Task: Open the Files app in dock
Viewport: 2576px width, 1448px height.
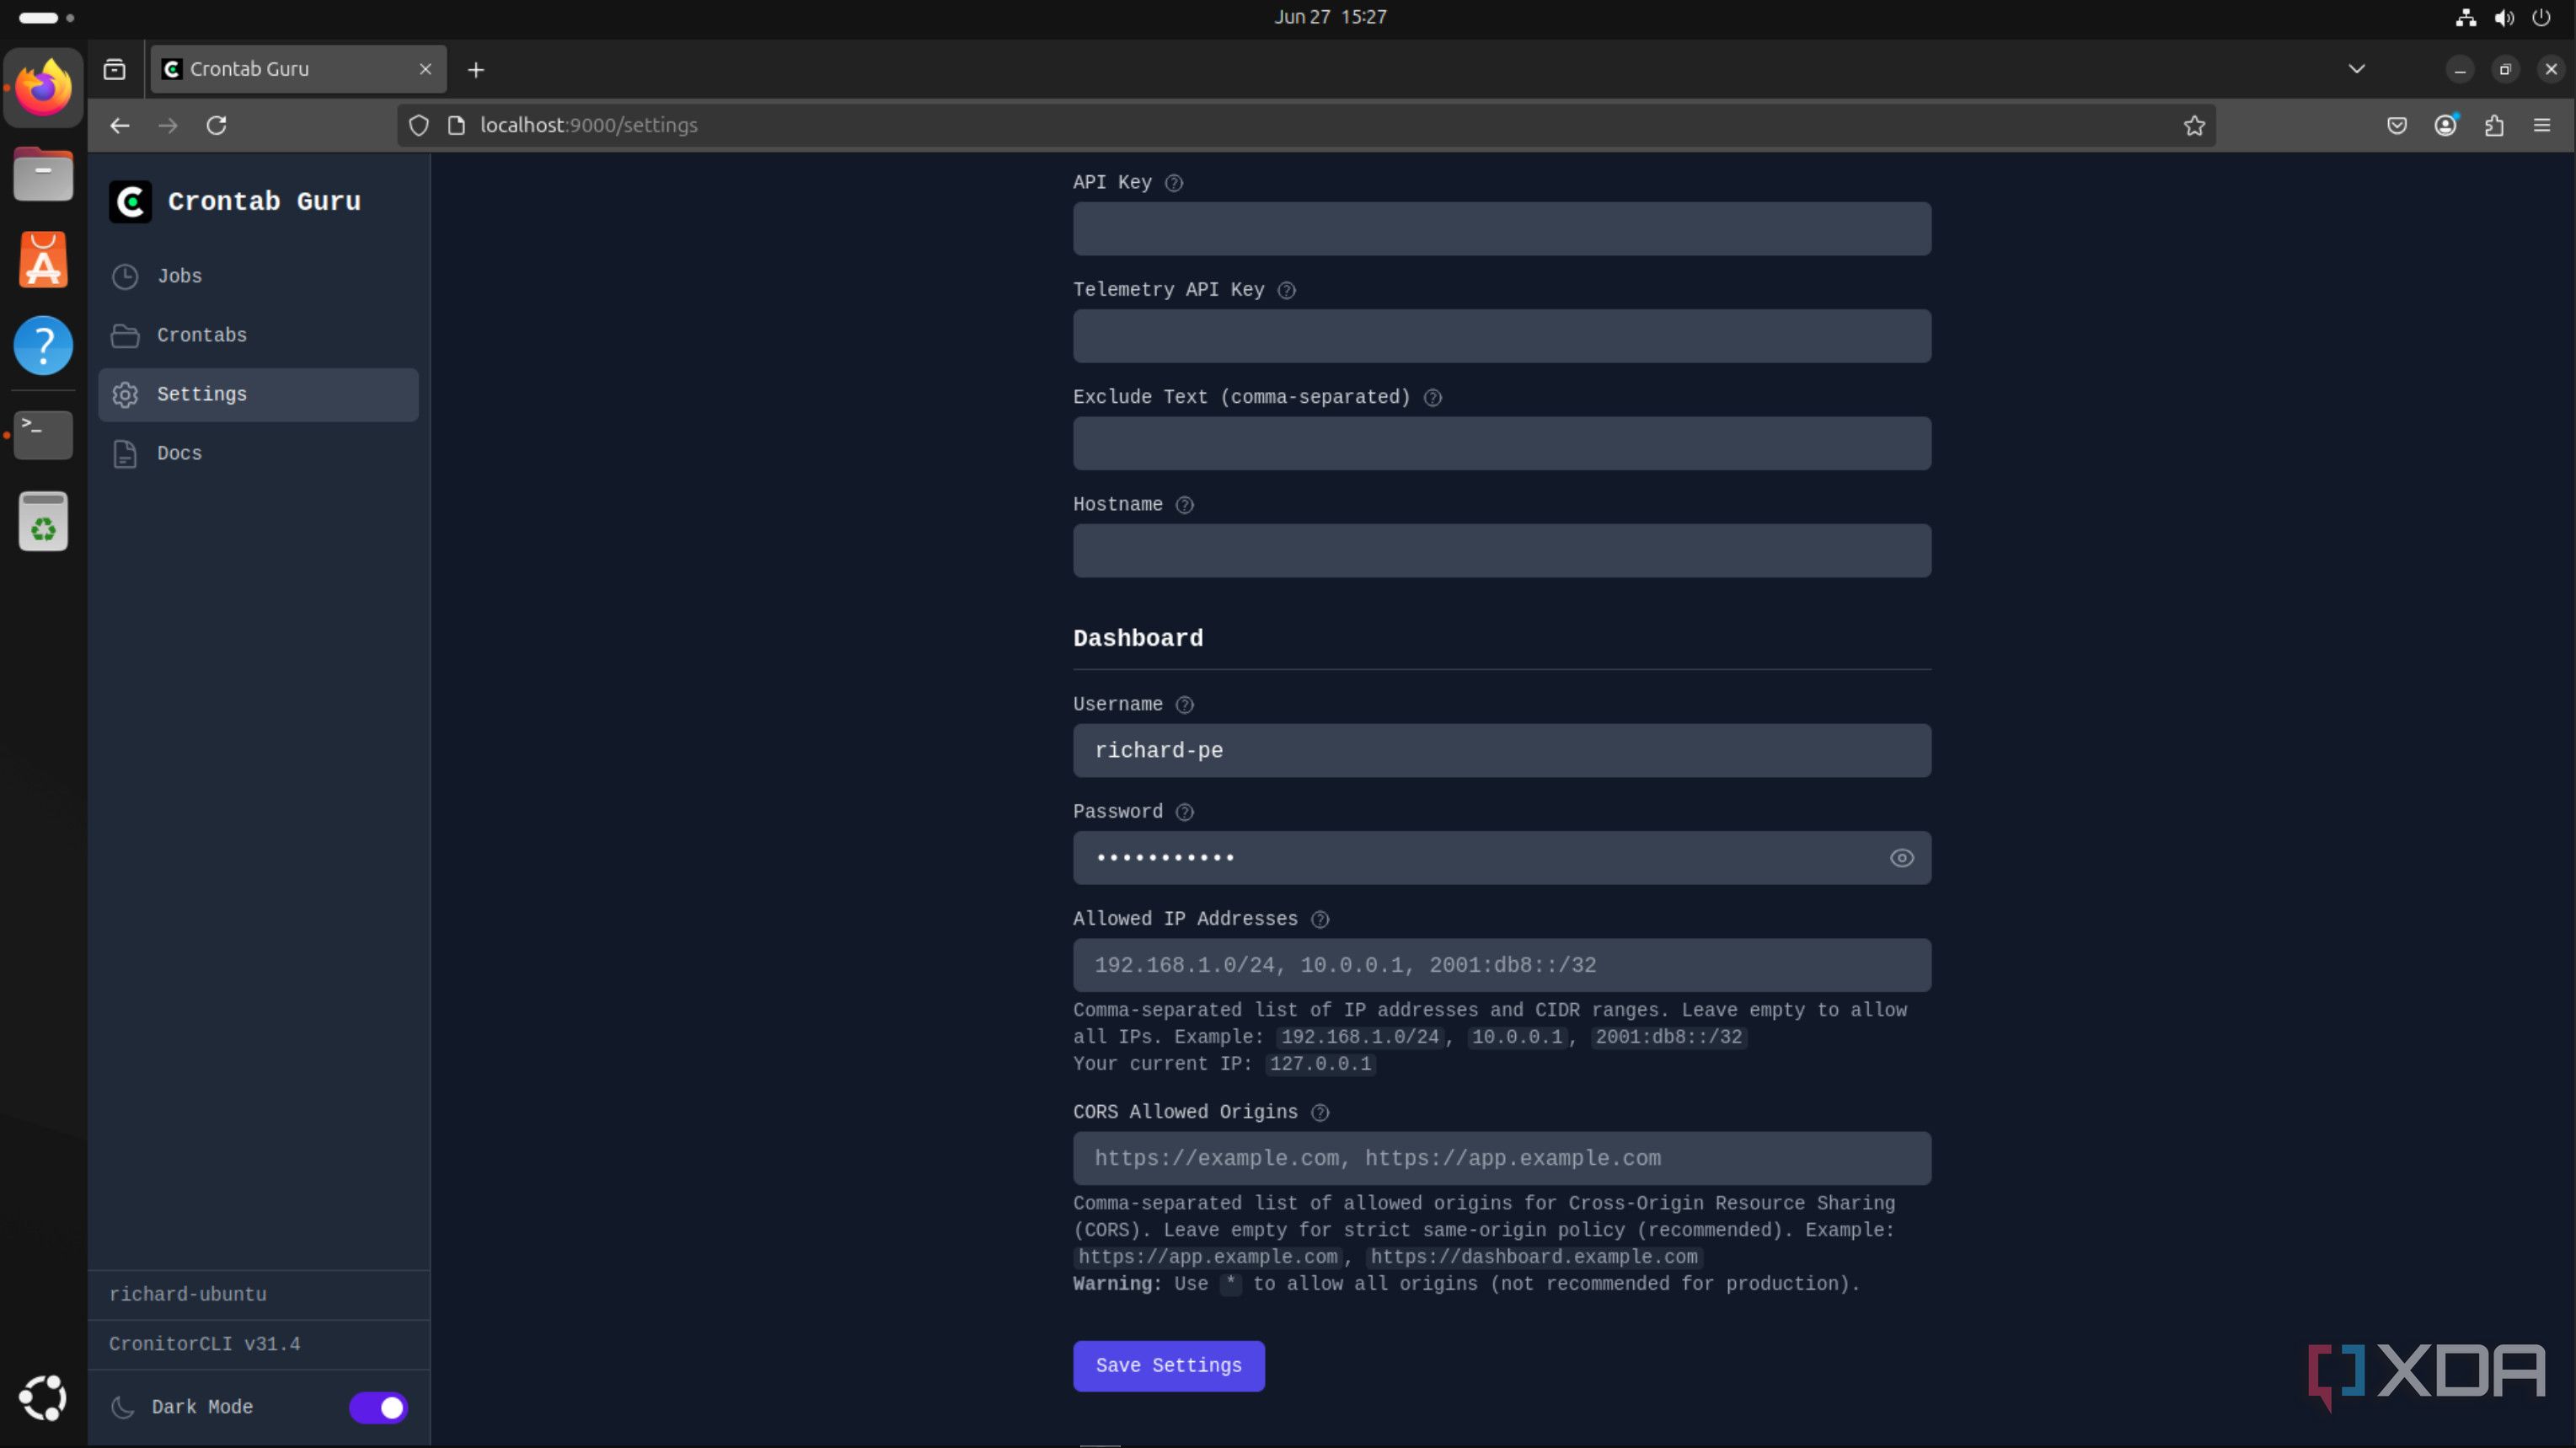Action: (43, 174)
